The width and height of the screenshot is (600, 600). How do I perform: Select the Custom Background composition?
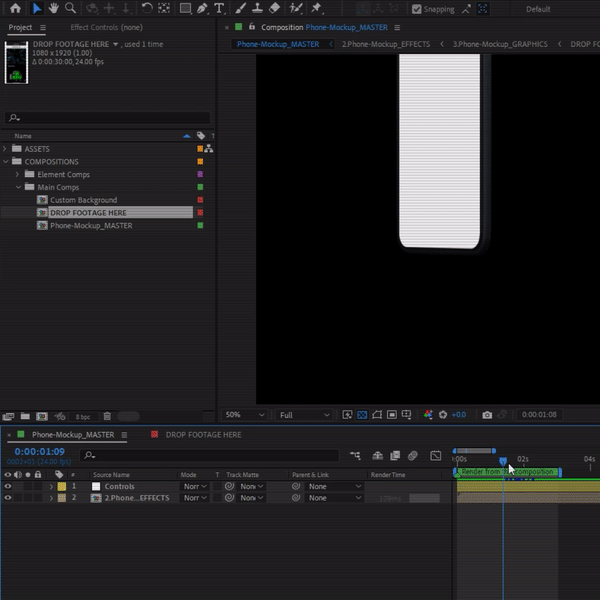pyautogui.click(x=83, y=200)
